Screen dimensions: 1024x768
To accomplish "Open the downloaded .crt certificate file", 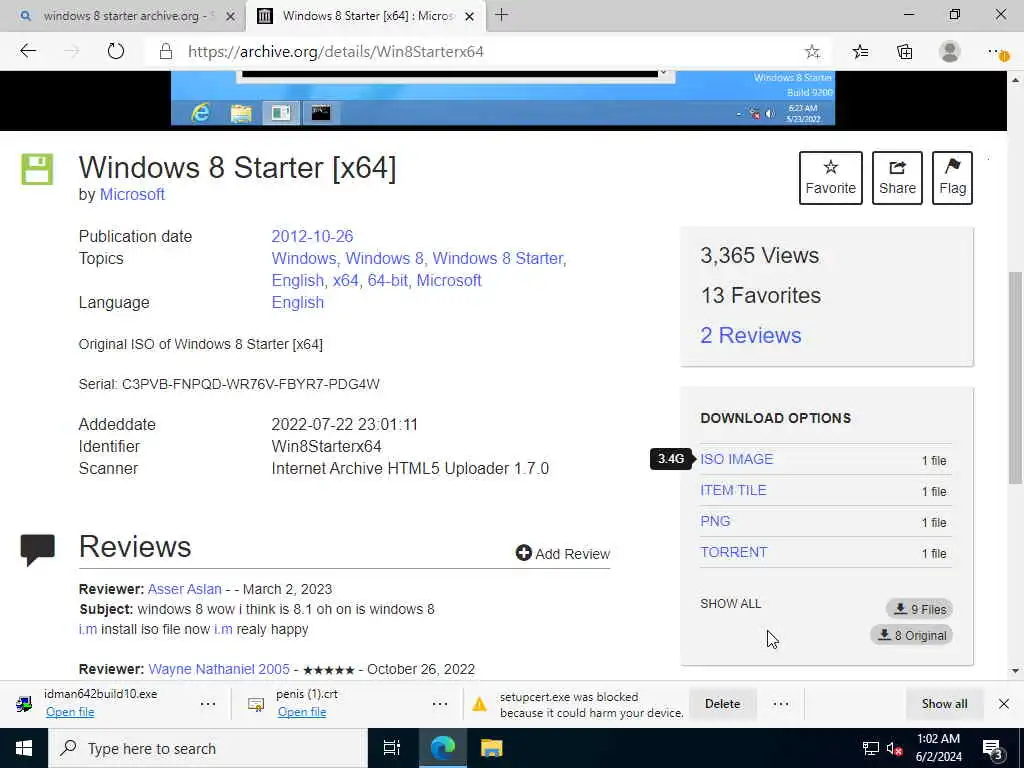I will point(302,712).
